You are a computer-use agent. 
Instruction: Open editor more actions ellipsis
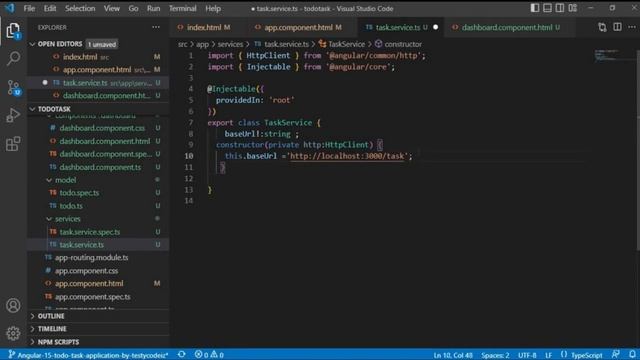pyautogui.click(x=632, y=27)
